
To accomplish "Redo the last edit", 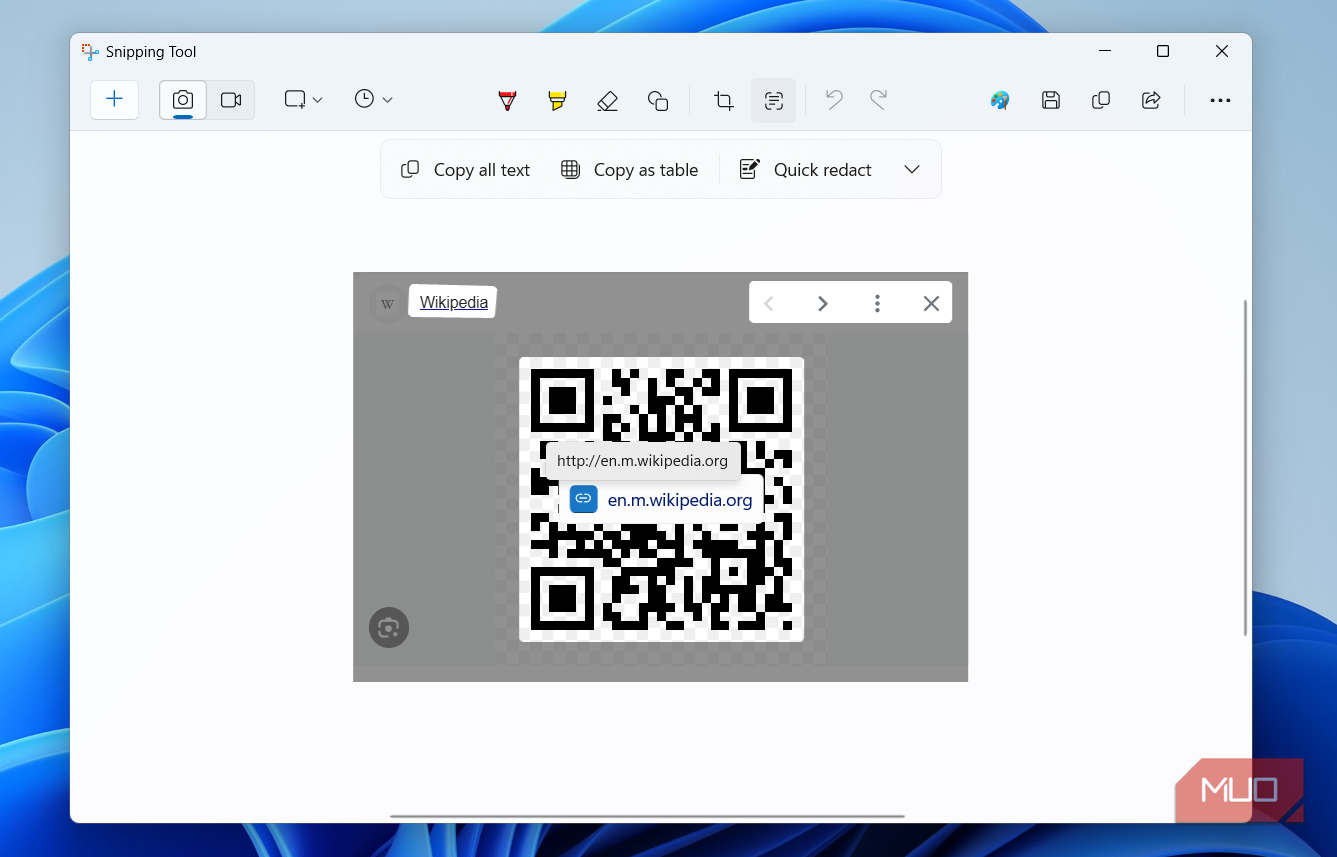I will [878, 99].
